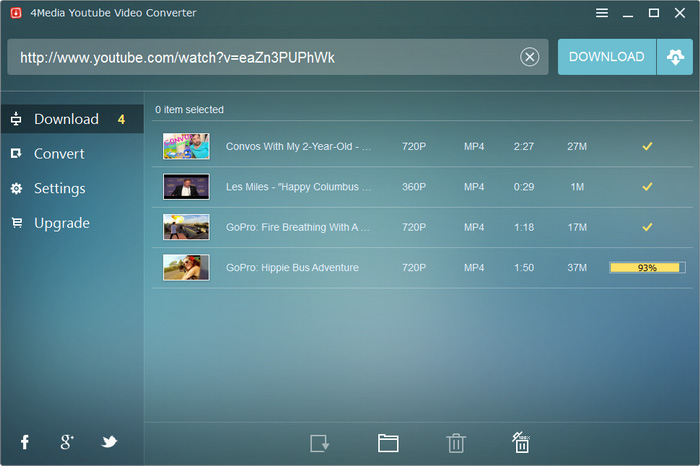Click the 1:50 duration value
This screenshot has height=466, width=700.
pyautogui.click(x=524, y=267)
